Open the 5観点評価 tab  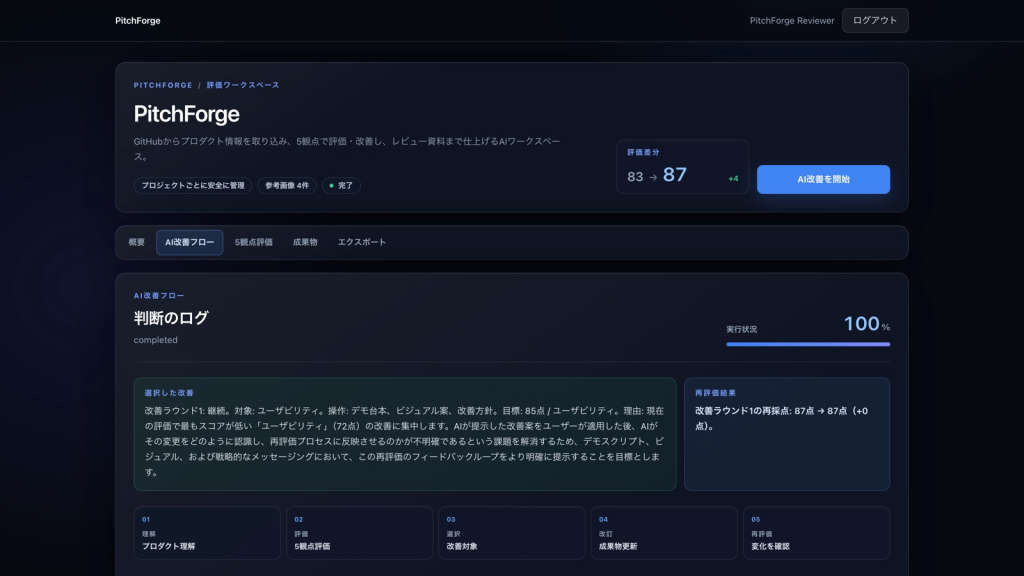[253, 242]
